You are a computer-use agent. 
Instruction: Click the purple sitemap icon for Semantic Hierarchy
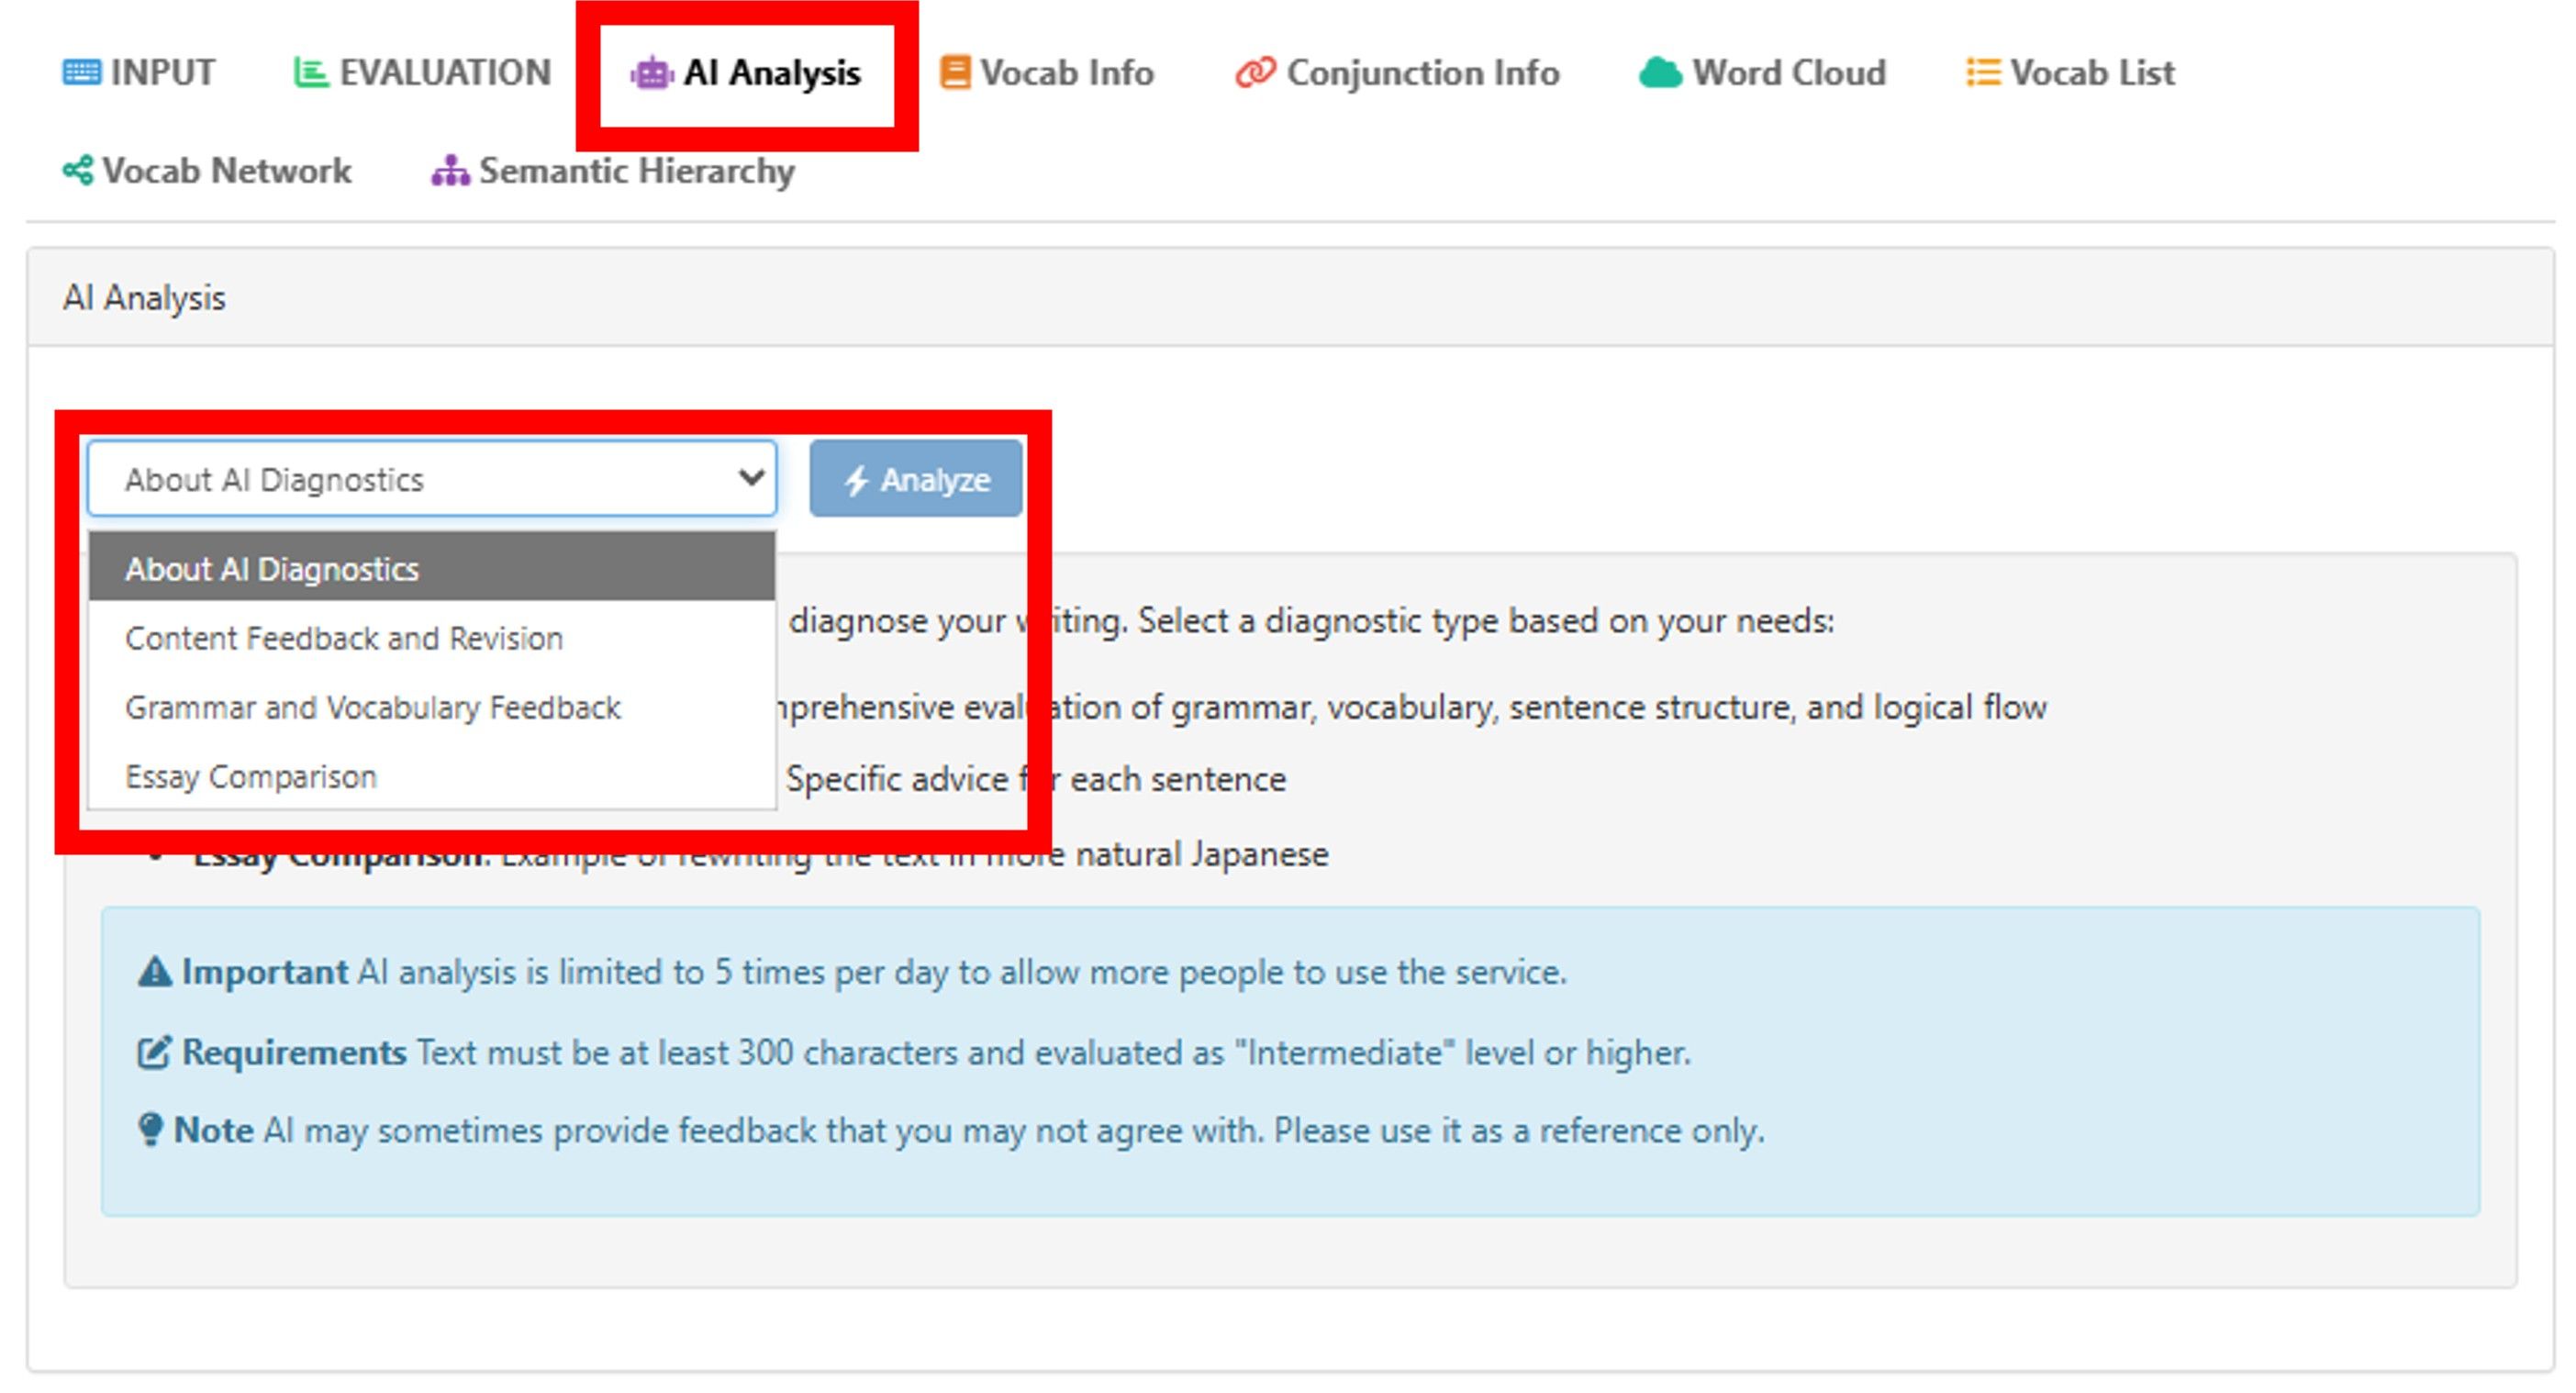450,171
